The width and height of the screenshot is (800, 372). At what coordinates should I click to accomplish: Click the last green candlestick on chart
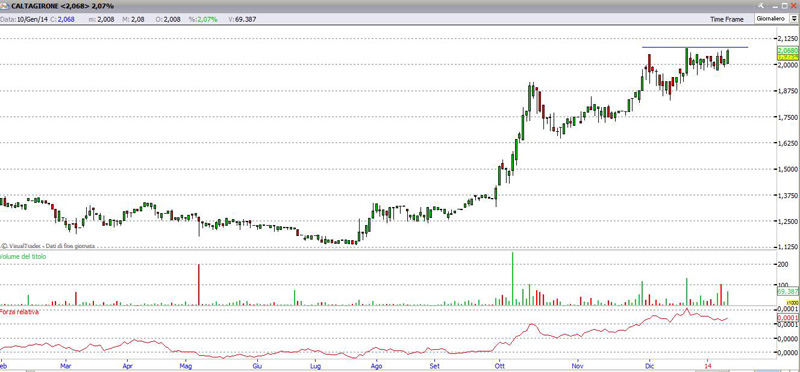(x=728, y=57)
